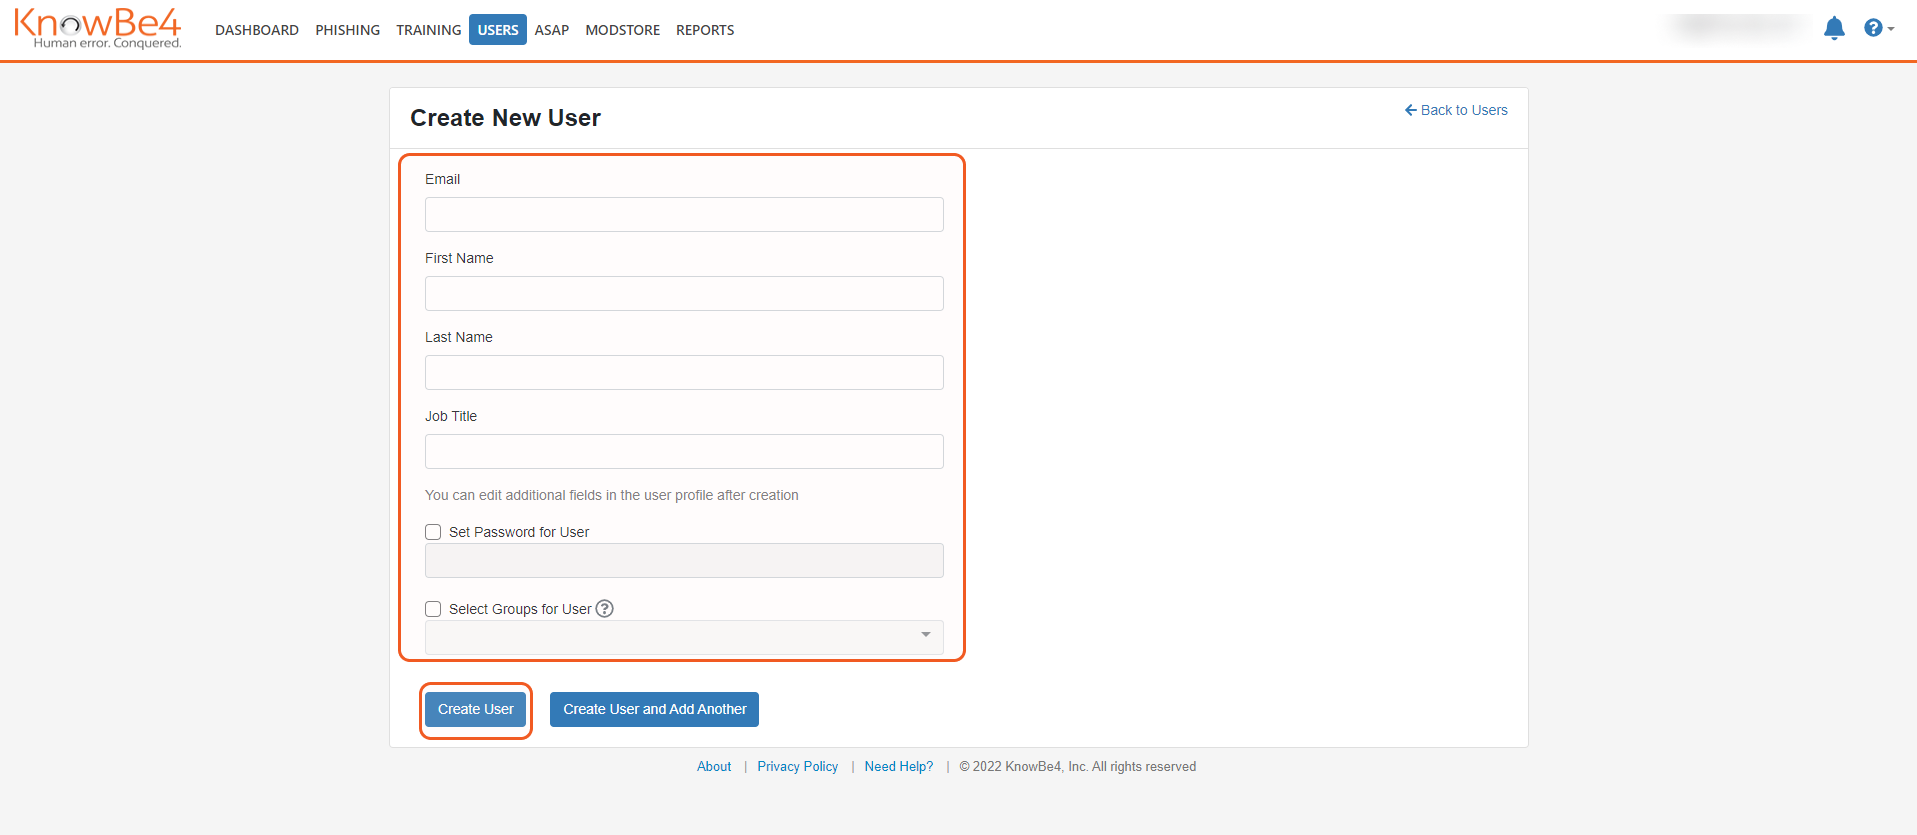Image resolution: width=1917 pixels, height=835 pixels.
Task: Click the Create New User heading
Action: pos(505,118)
